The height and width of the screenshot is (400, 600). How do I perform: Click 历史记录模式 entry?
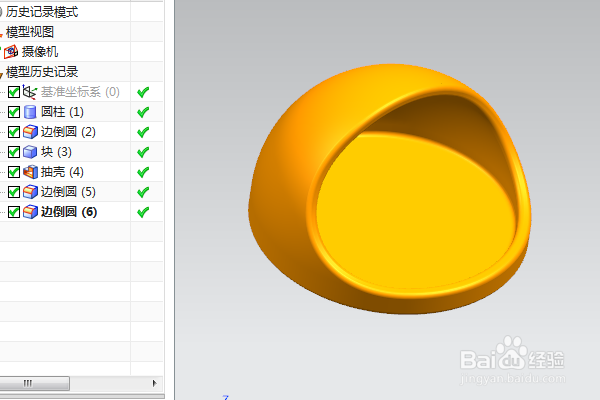(42, 12)
